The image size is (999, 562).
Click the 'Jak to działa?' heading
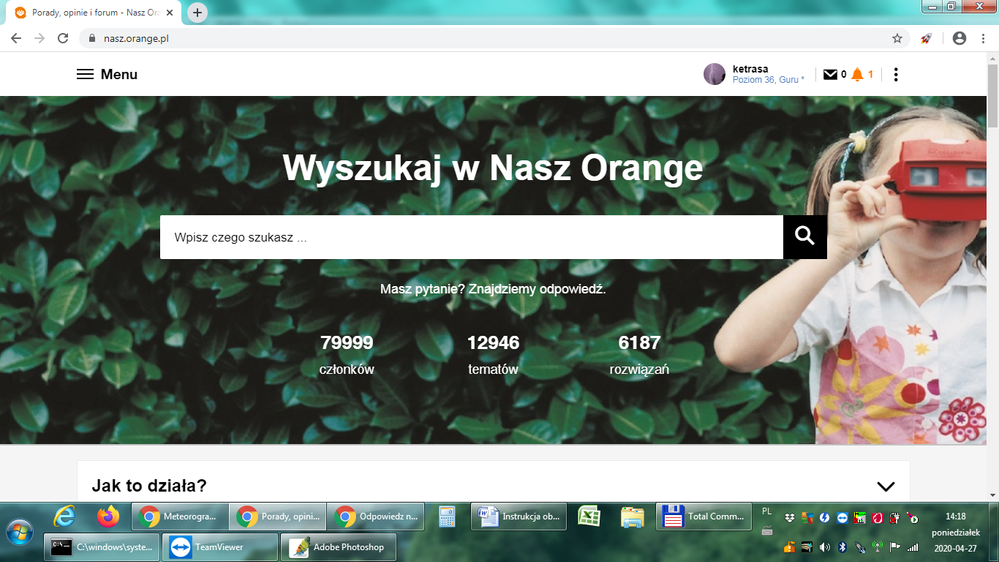(149, 486)
